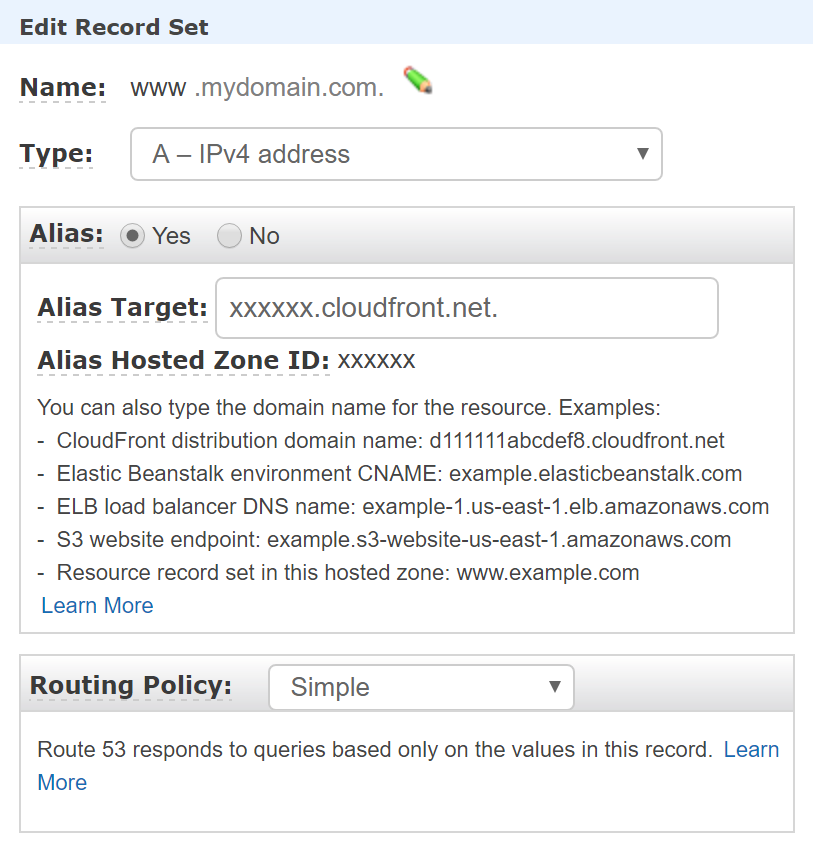The width and height of the screenshot is (813, 844).
Task: Click the Alias Hosted Zone ID label
Action: (183, 360)
